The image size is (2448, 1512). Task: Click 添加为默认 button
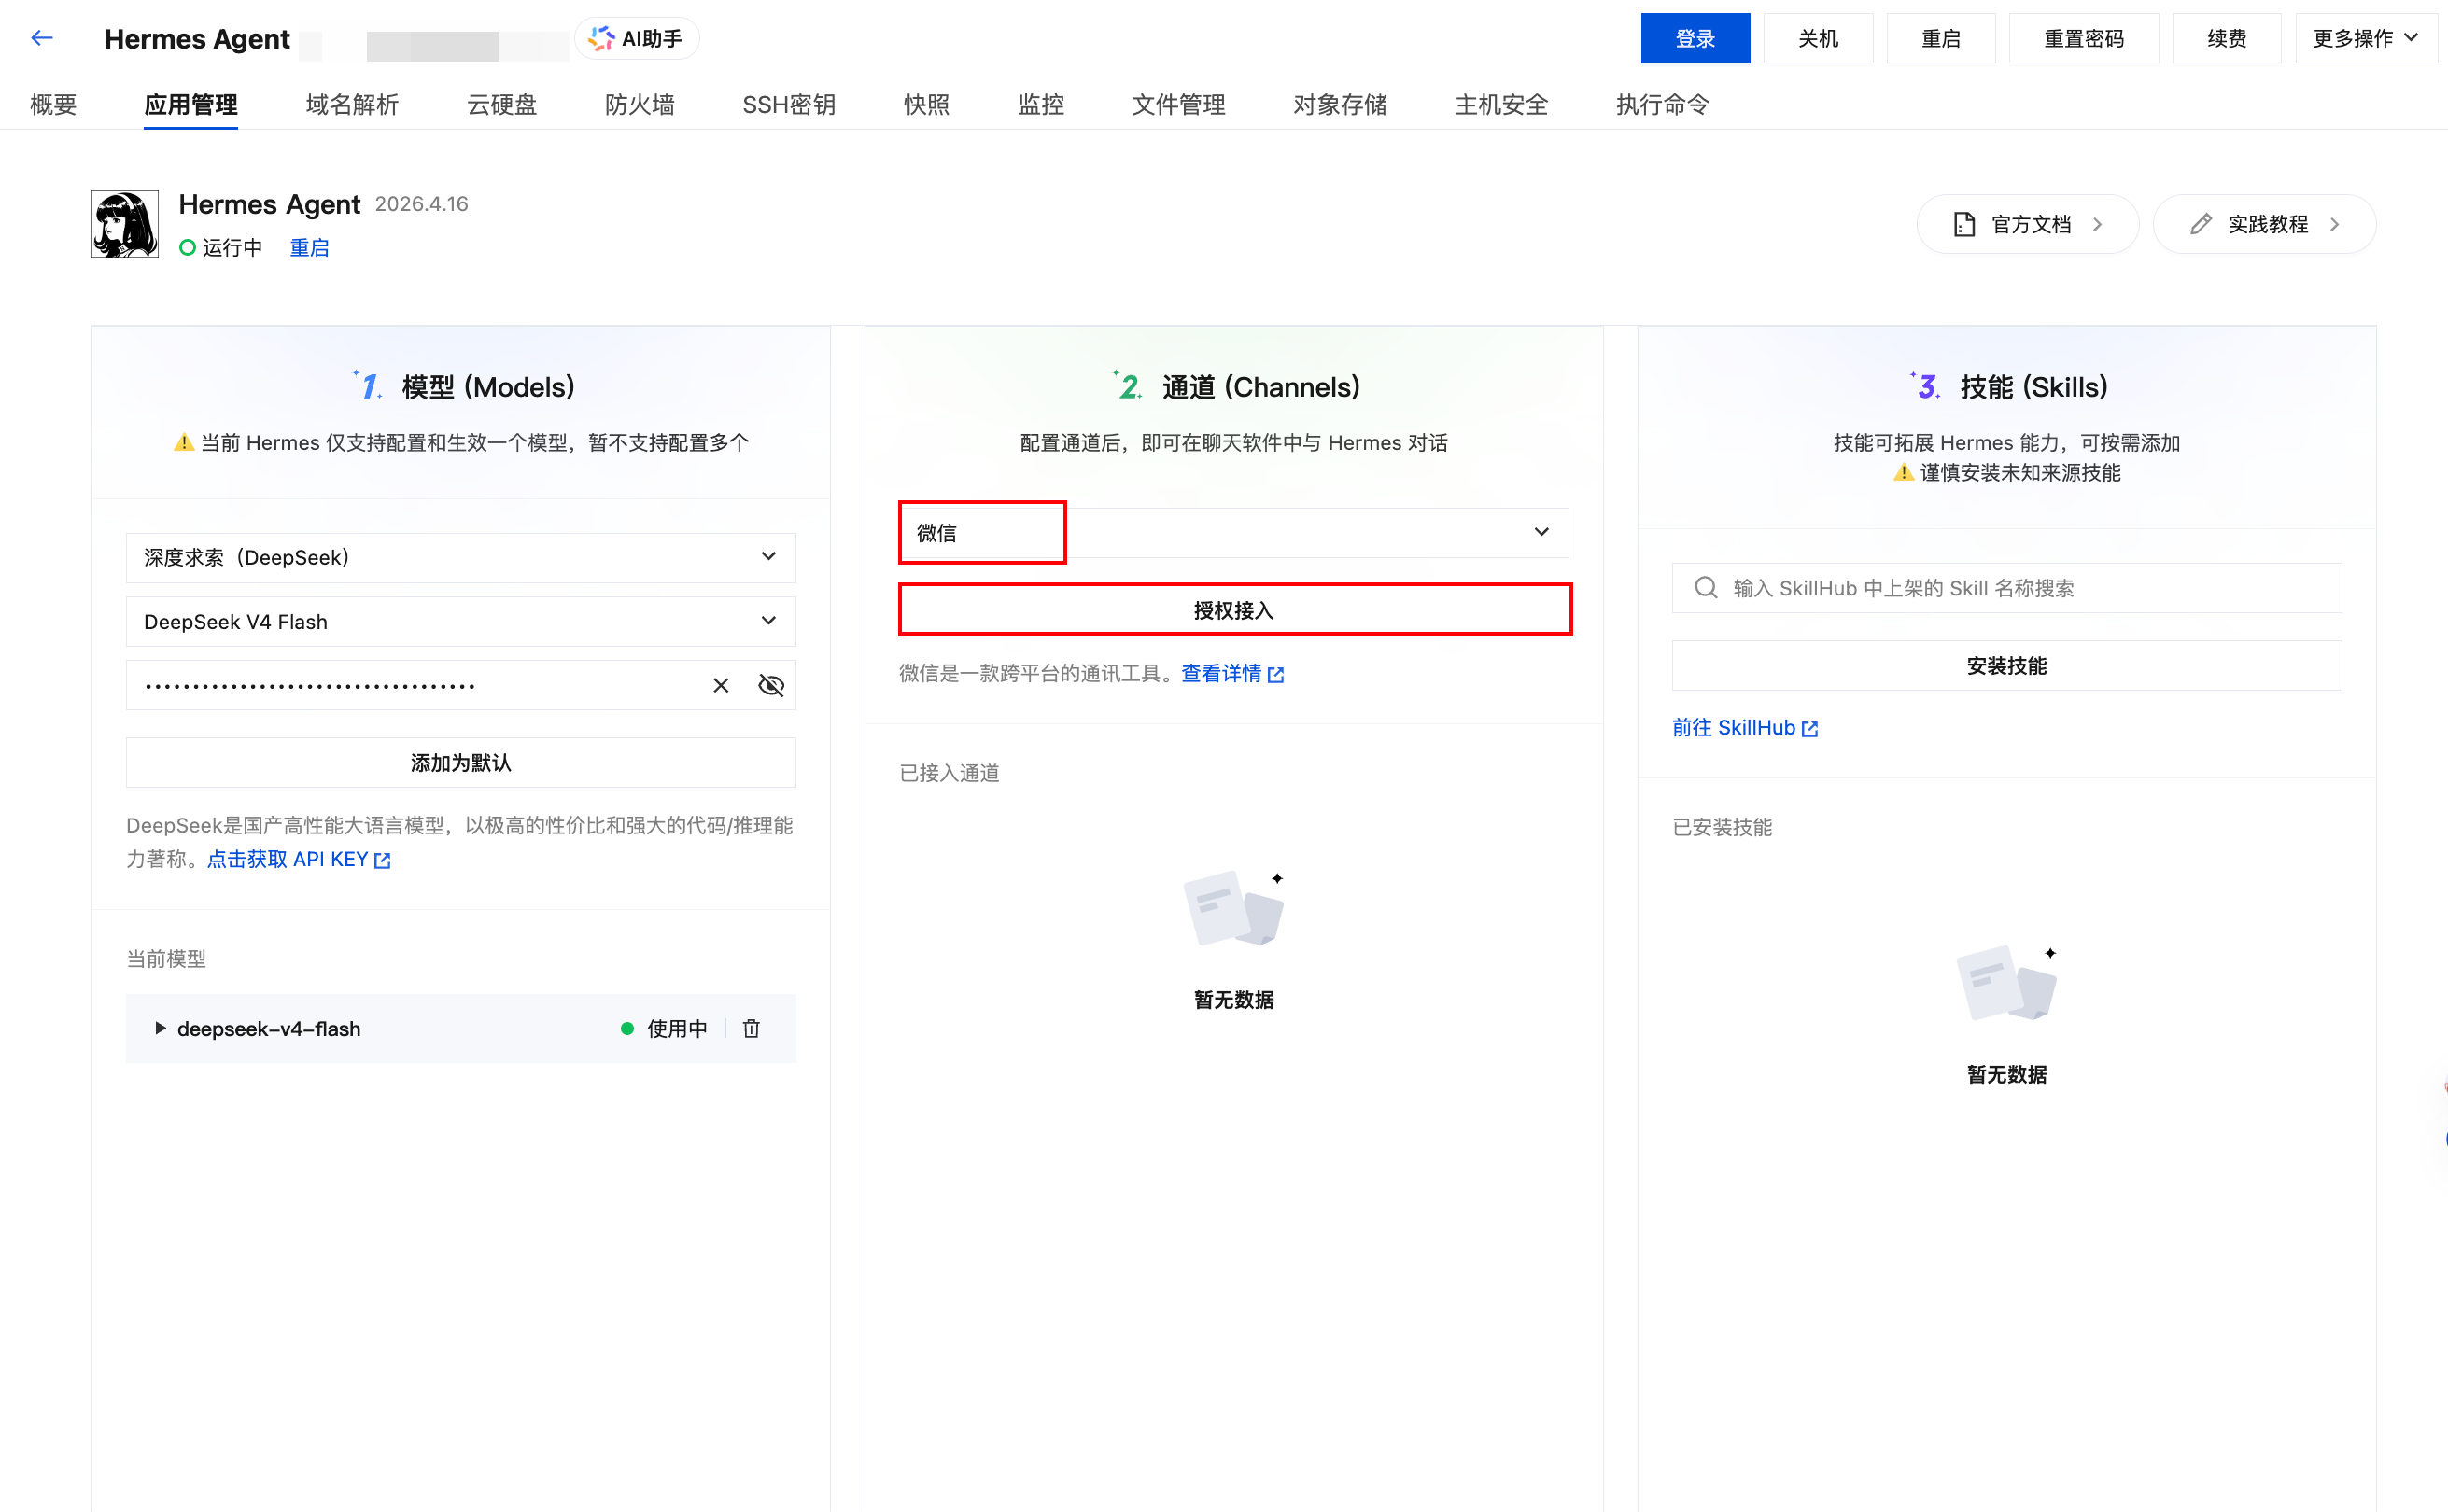tap(461, 762)
